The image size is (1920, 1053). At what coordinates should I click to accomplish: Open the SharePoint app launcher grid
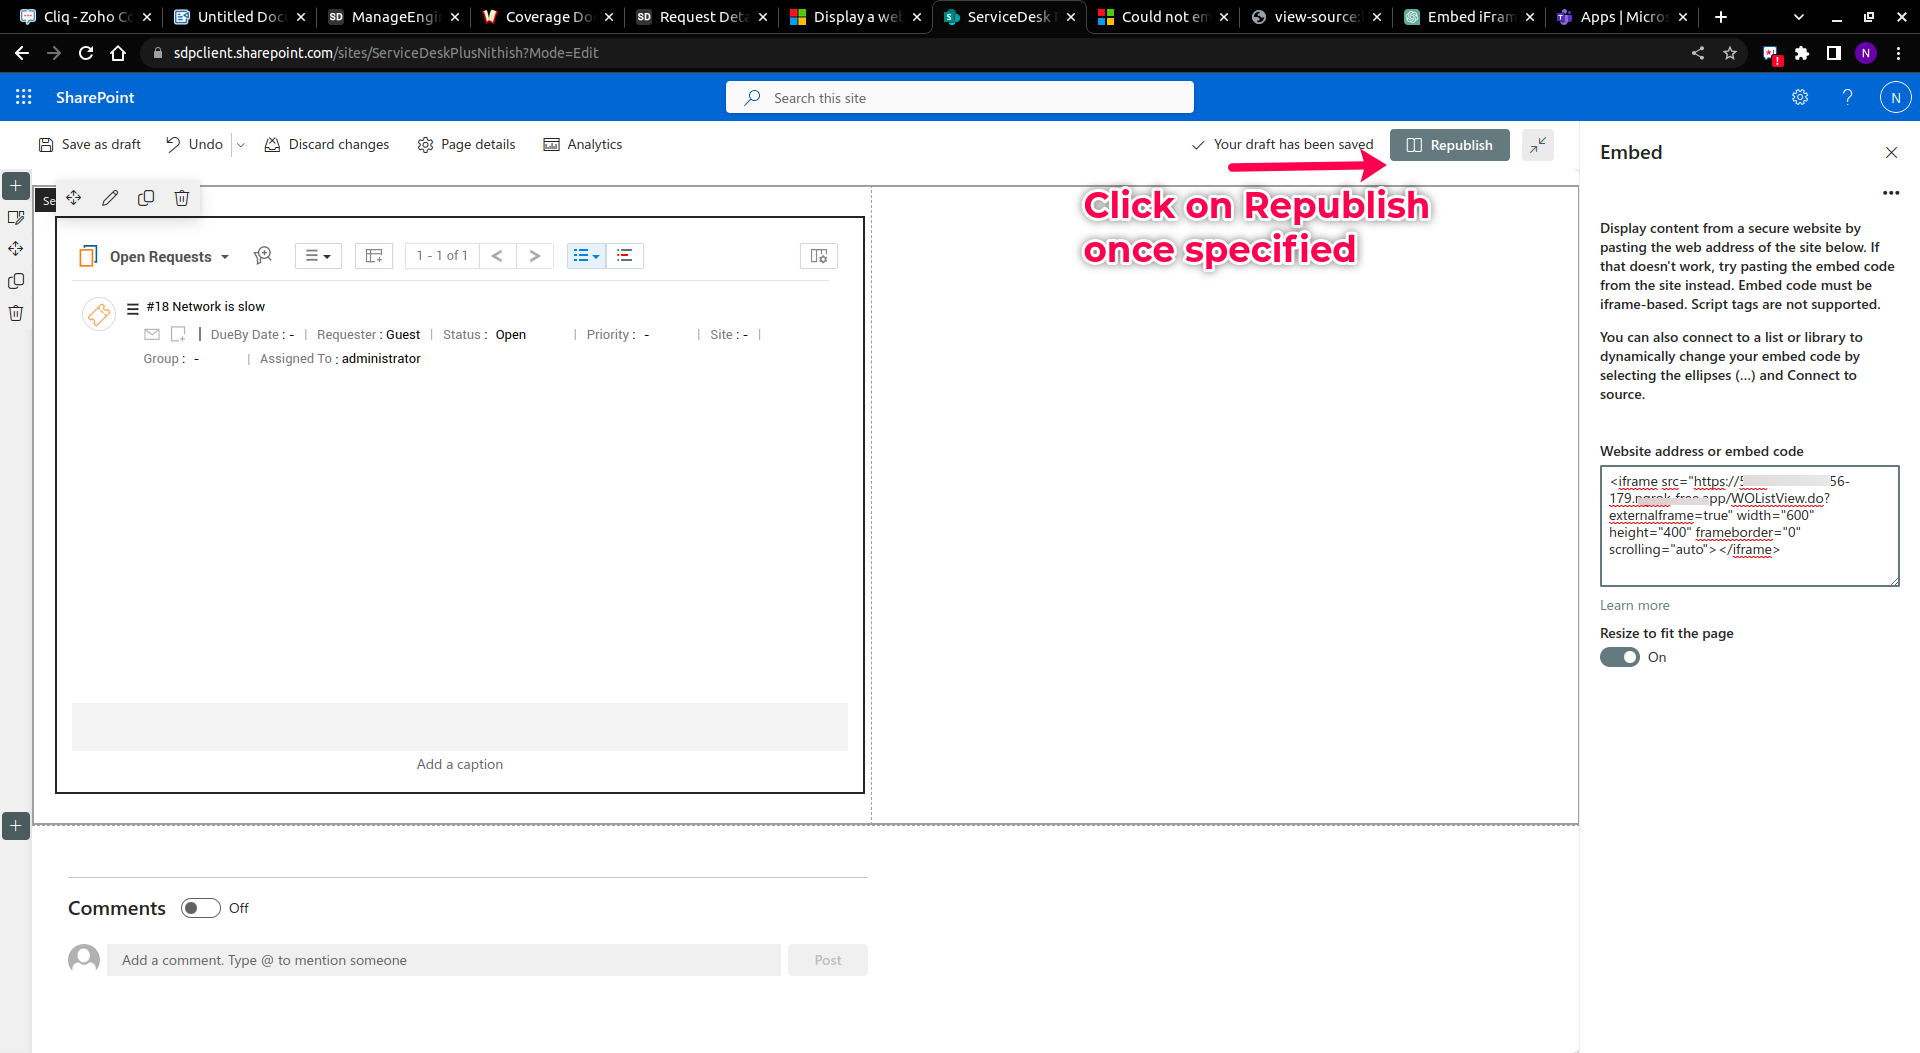tap(24, 97)
